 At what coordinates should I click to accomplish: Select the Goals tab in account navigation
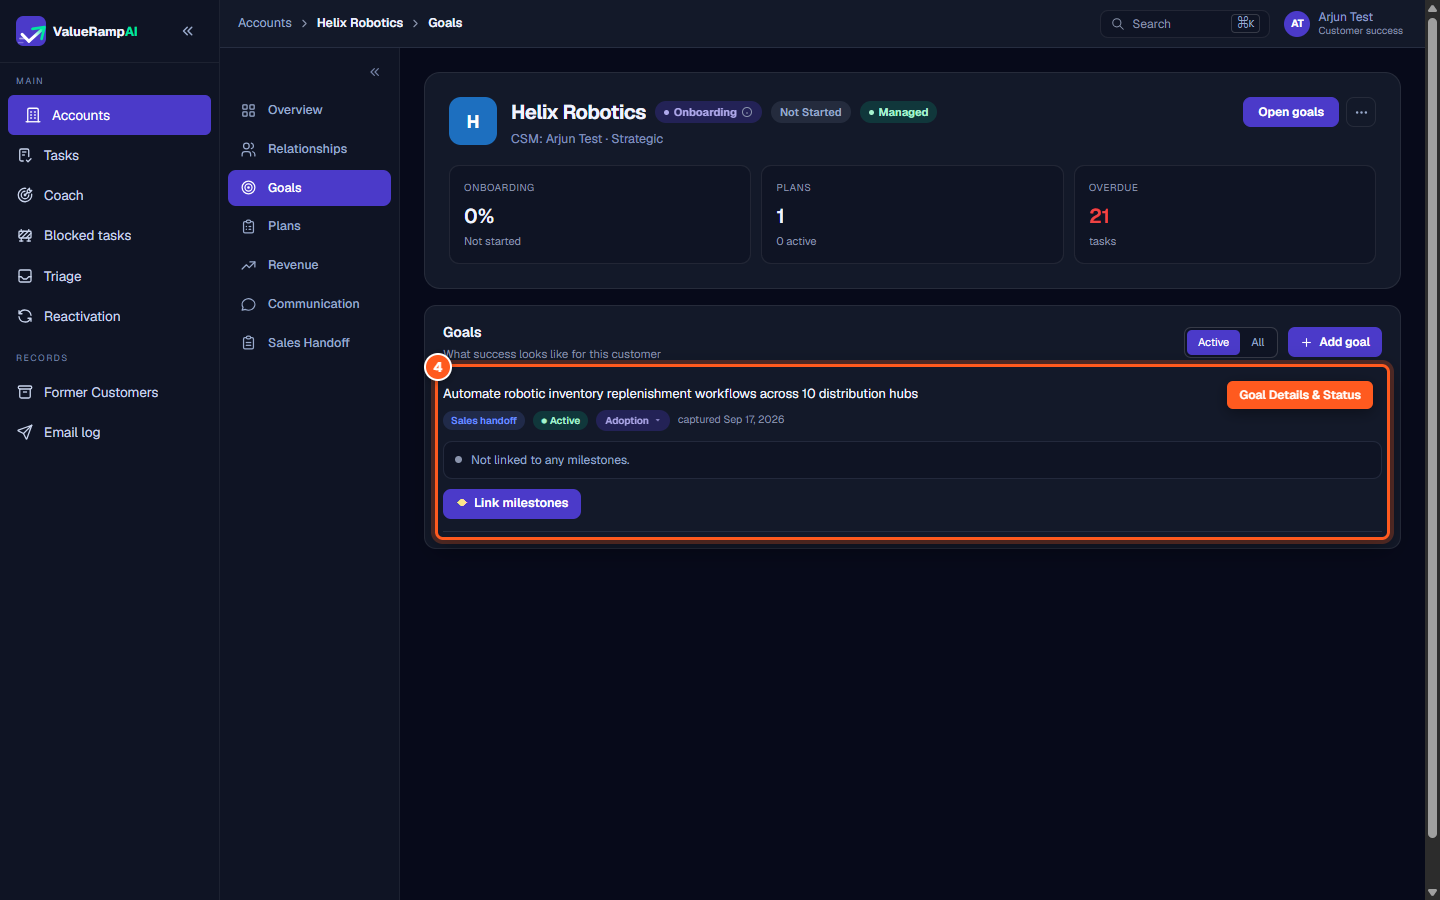309,188
